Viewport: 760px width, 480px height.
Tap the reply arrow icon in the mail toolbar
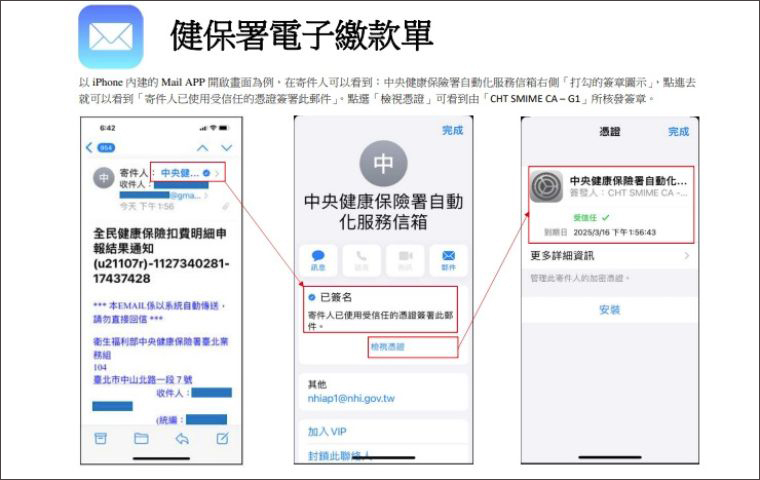(x=182, y=439)
